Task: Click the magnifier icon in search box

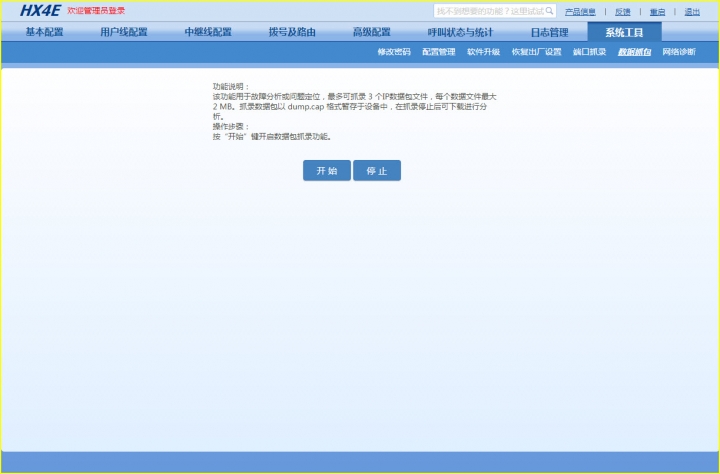Action: [x=549, y=11]
